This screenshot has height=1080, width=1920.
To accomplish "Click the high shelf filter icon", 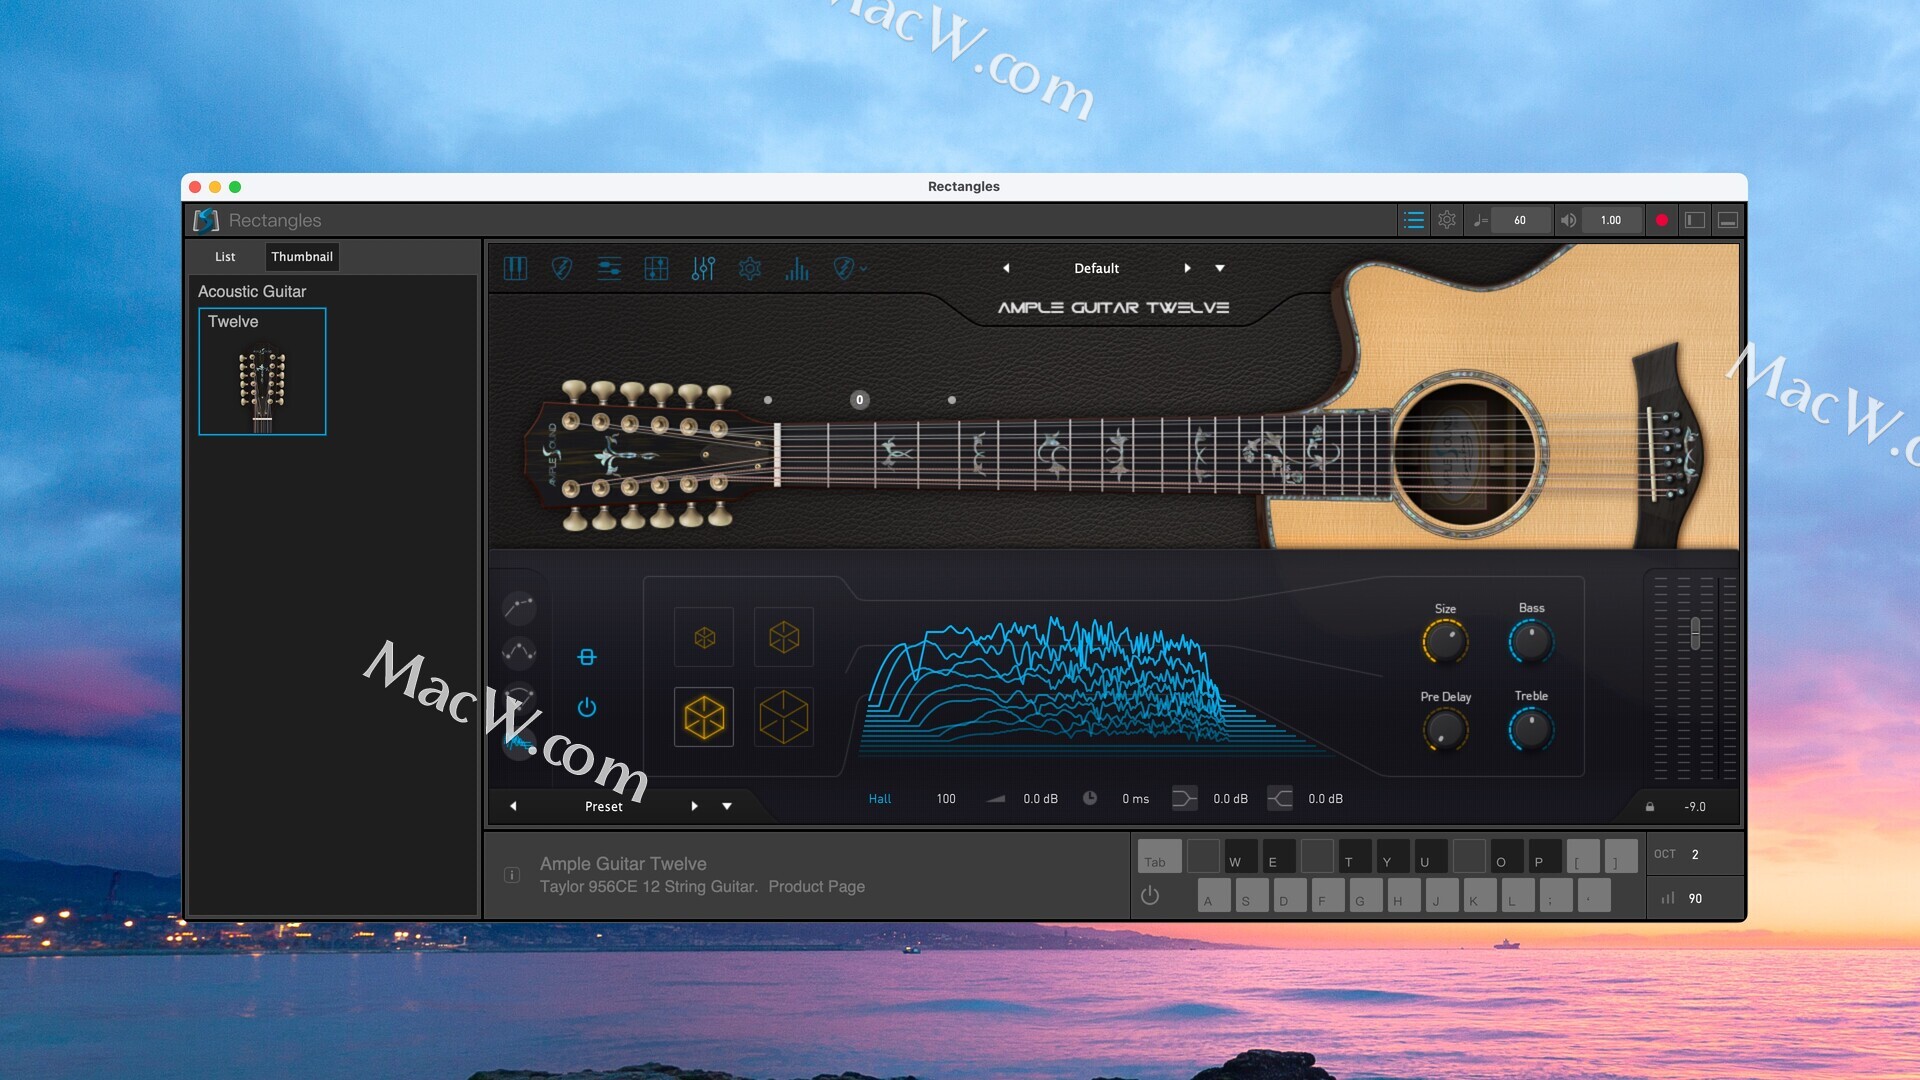I will [x=1280, y=798].
